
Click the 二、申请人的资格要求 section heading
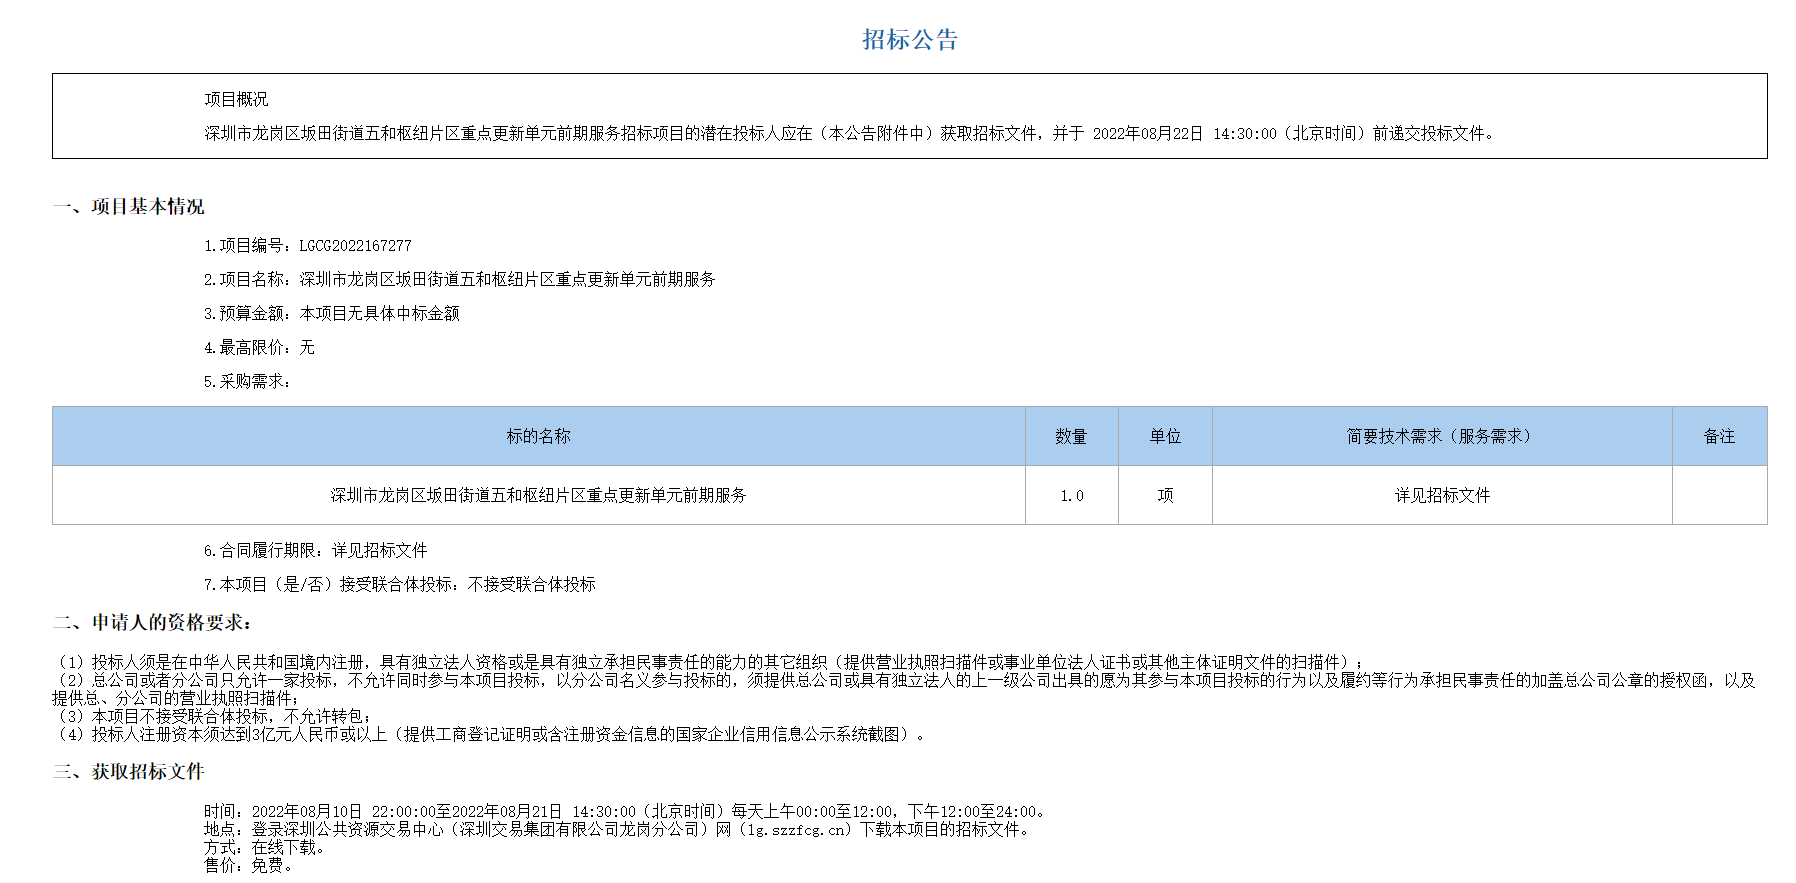coord(153,623)
